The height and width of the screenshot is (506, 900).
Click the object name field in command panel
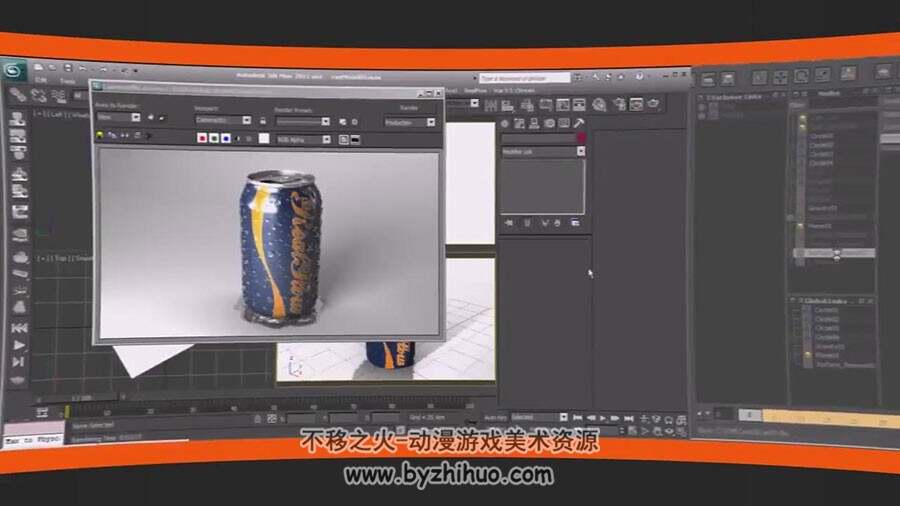pos(538,138)
